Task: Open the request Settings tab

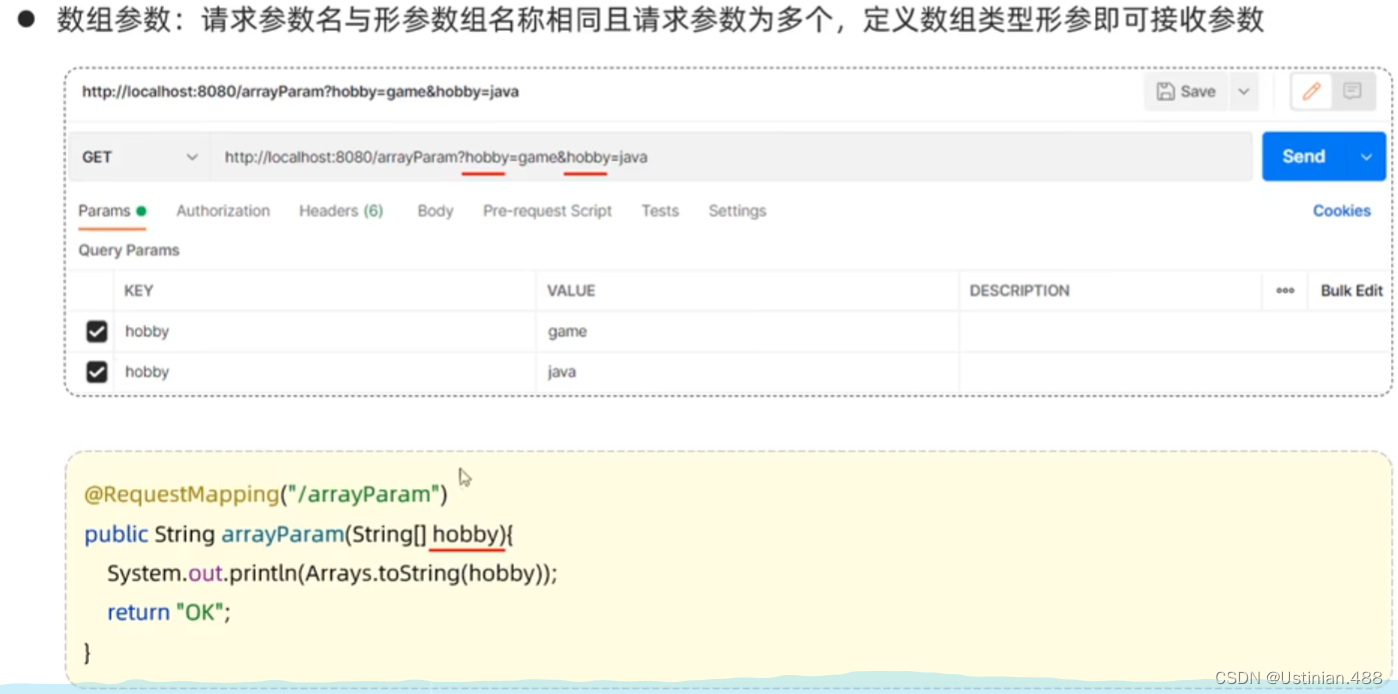Action: click(736, 211)
